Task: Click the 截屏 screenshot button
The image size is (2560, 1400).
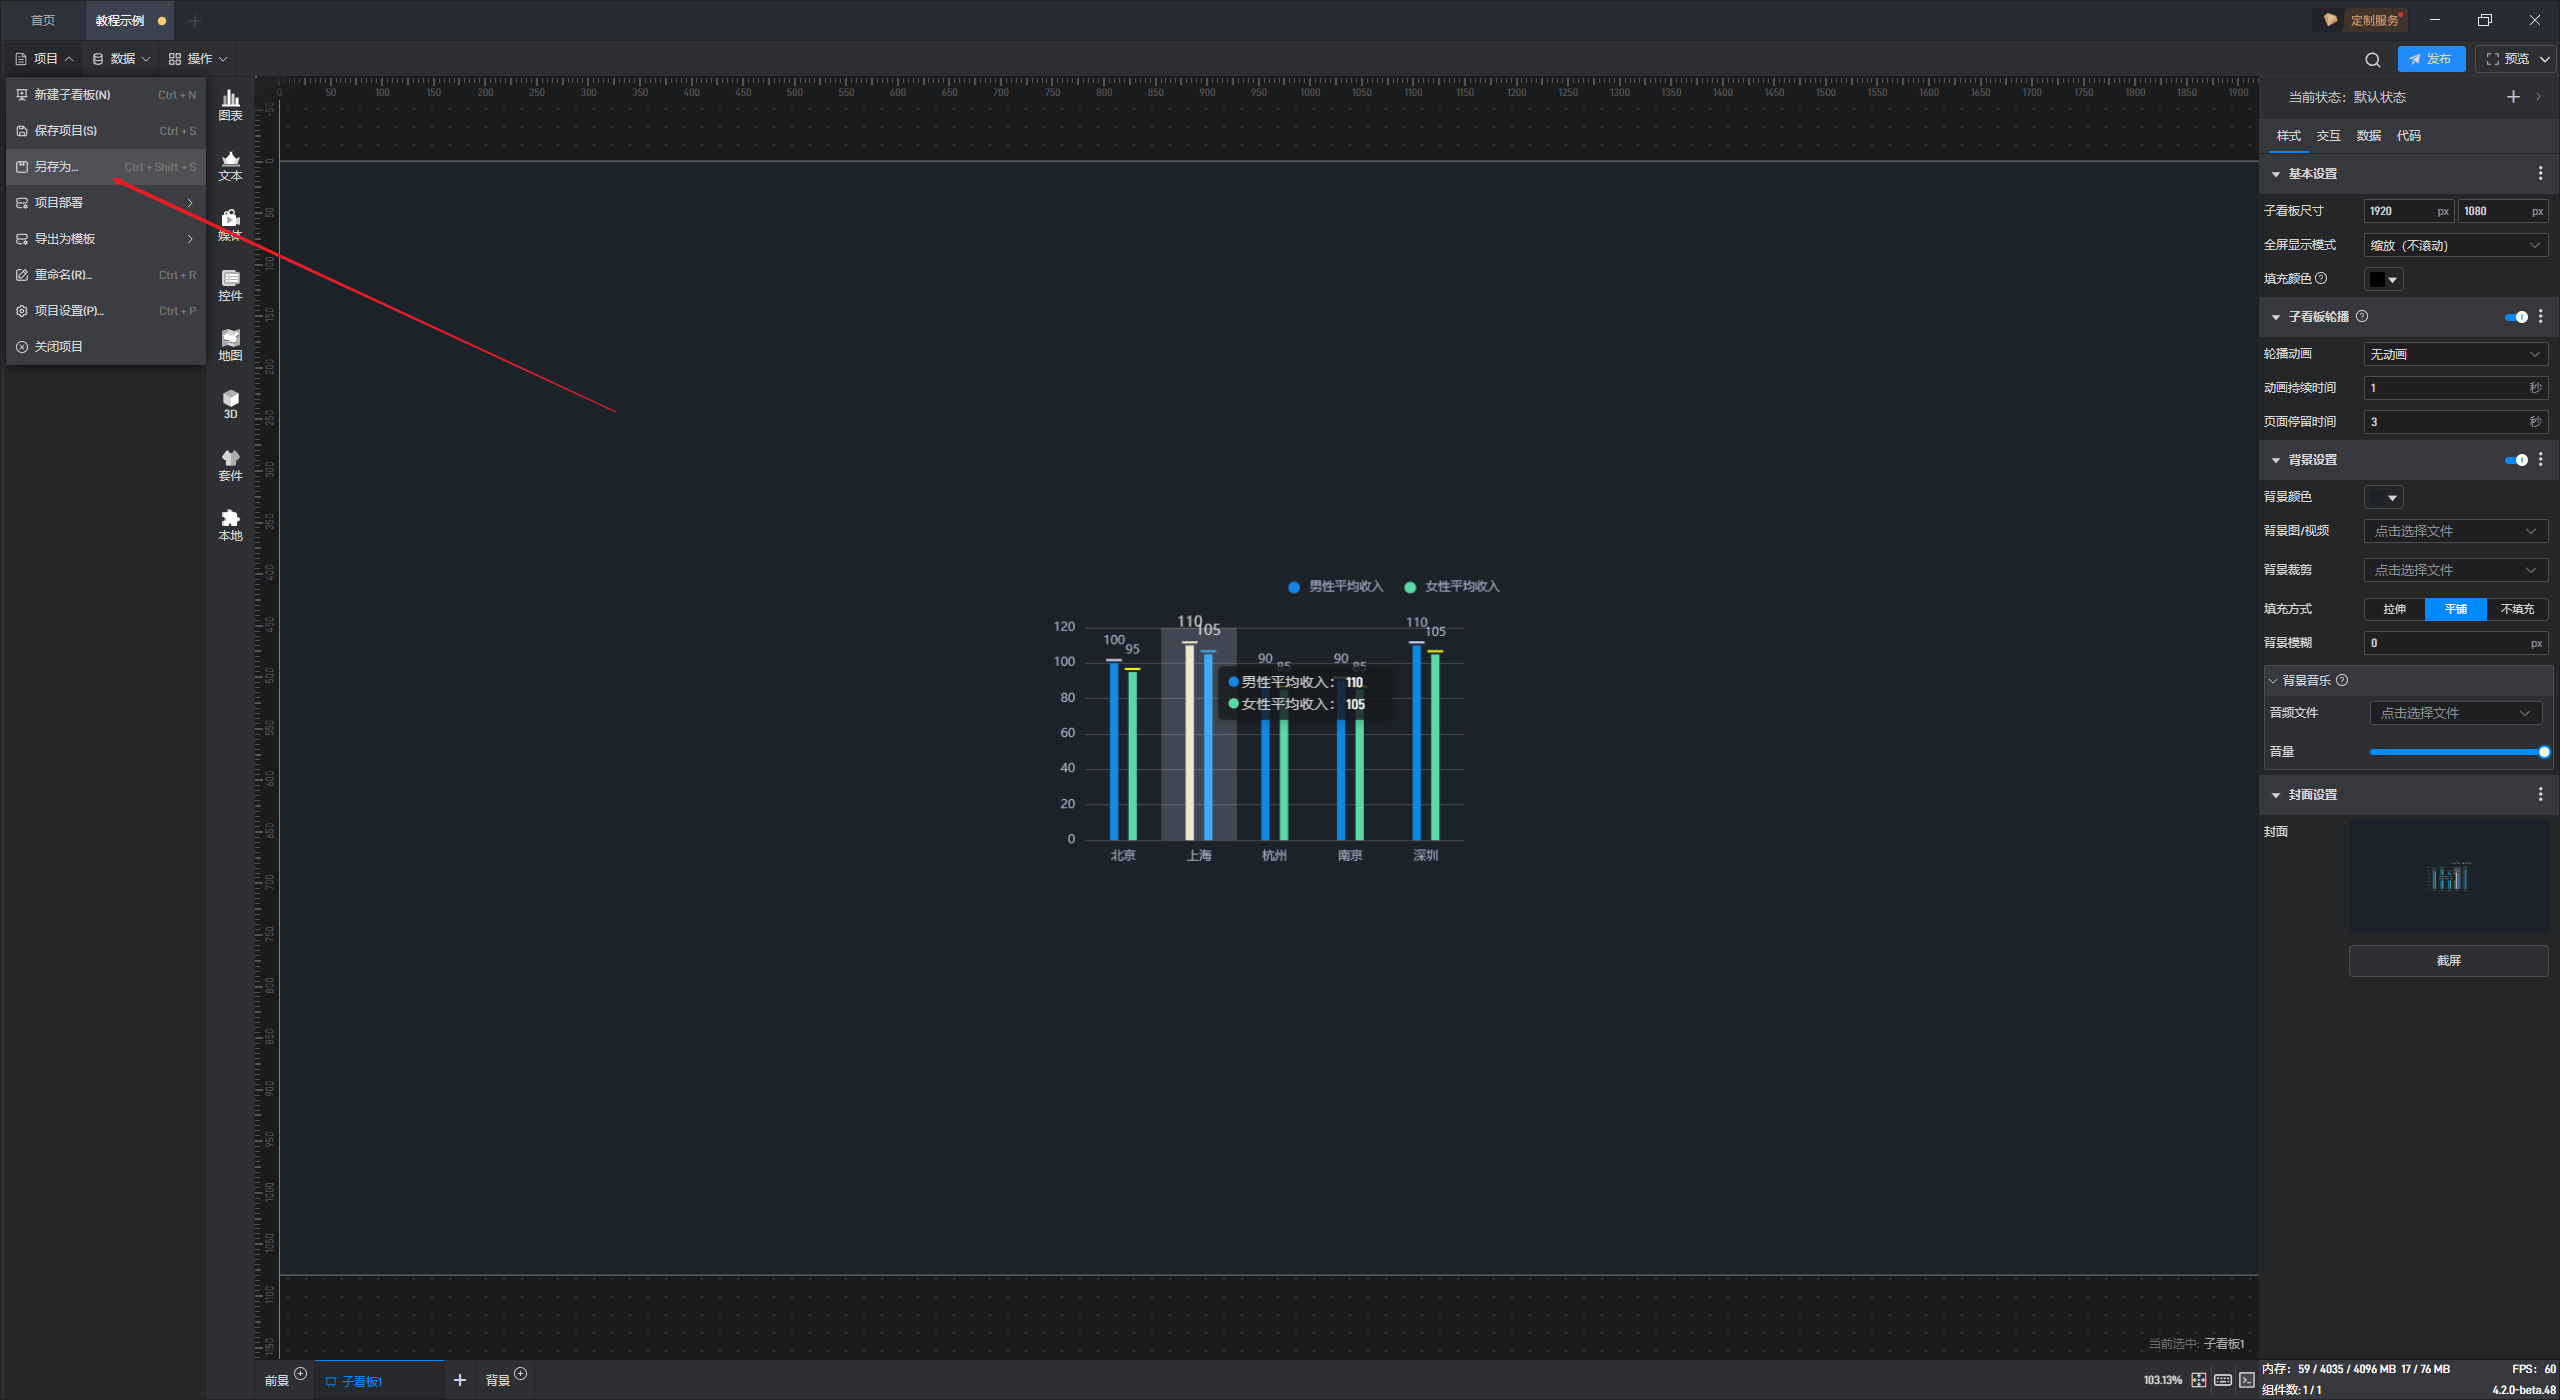Action: [2447, 960]
